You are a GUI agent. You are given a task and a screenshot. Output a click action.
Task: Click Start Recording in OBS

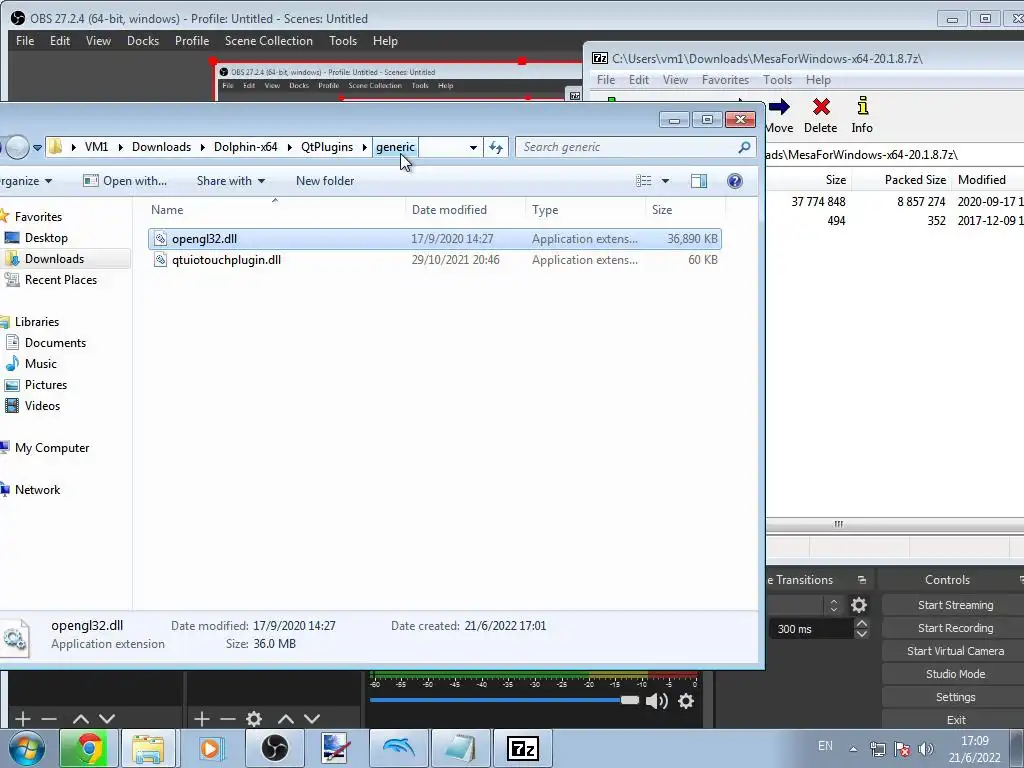coord(955,628)
